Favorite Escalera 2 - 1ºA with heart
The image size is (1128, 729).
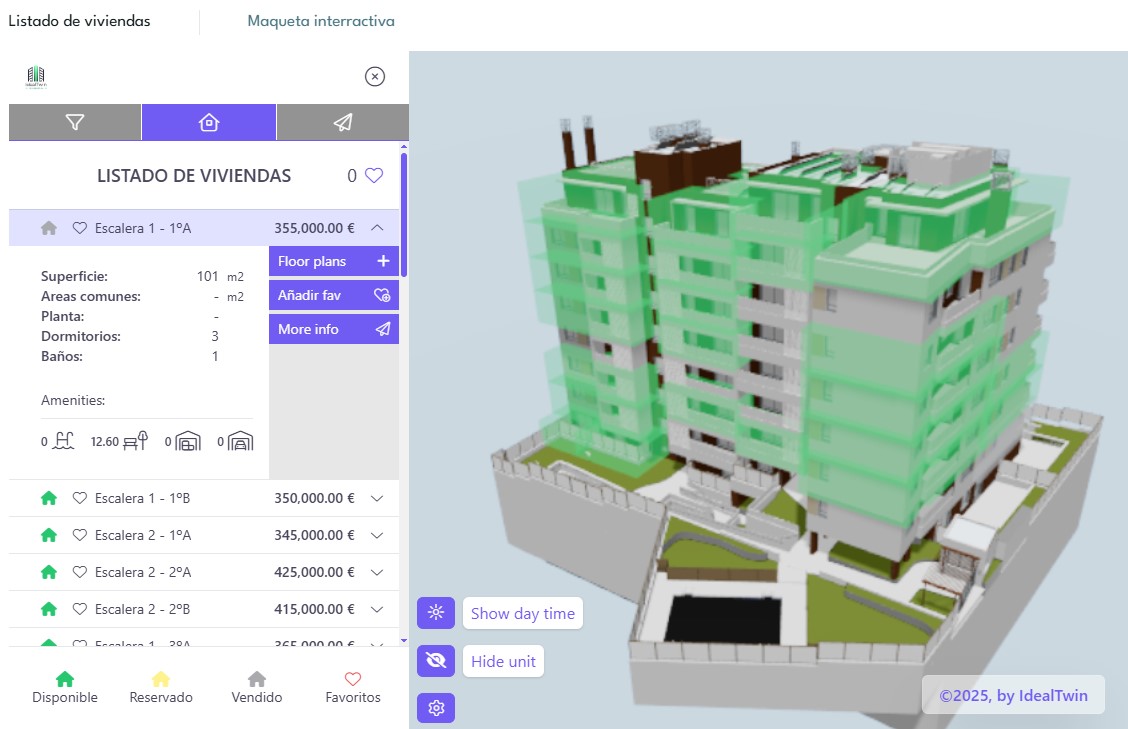(x=80, y=535)
